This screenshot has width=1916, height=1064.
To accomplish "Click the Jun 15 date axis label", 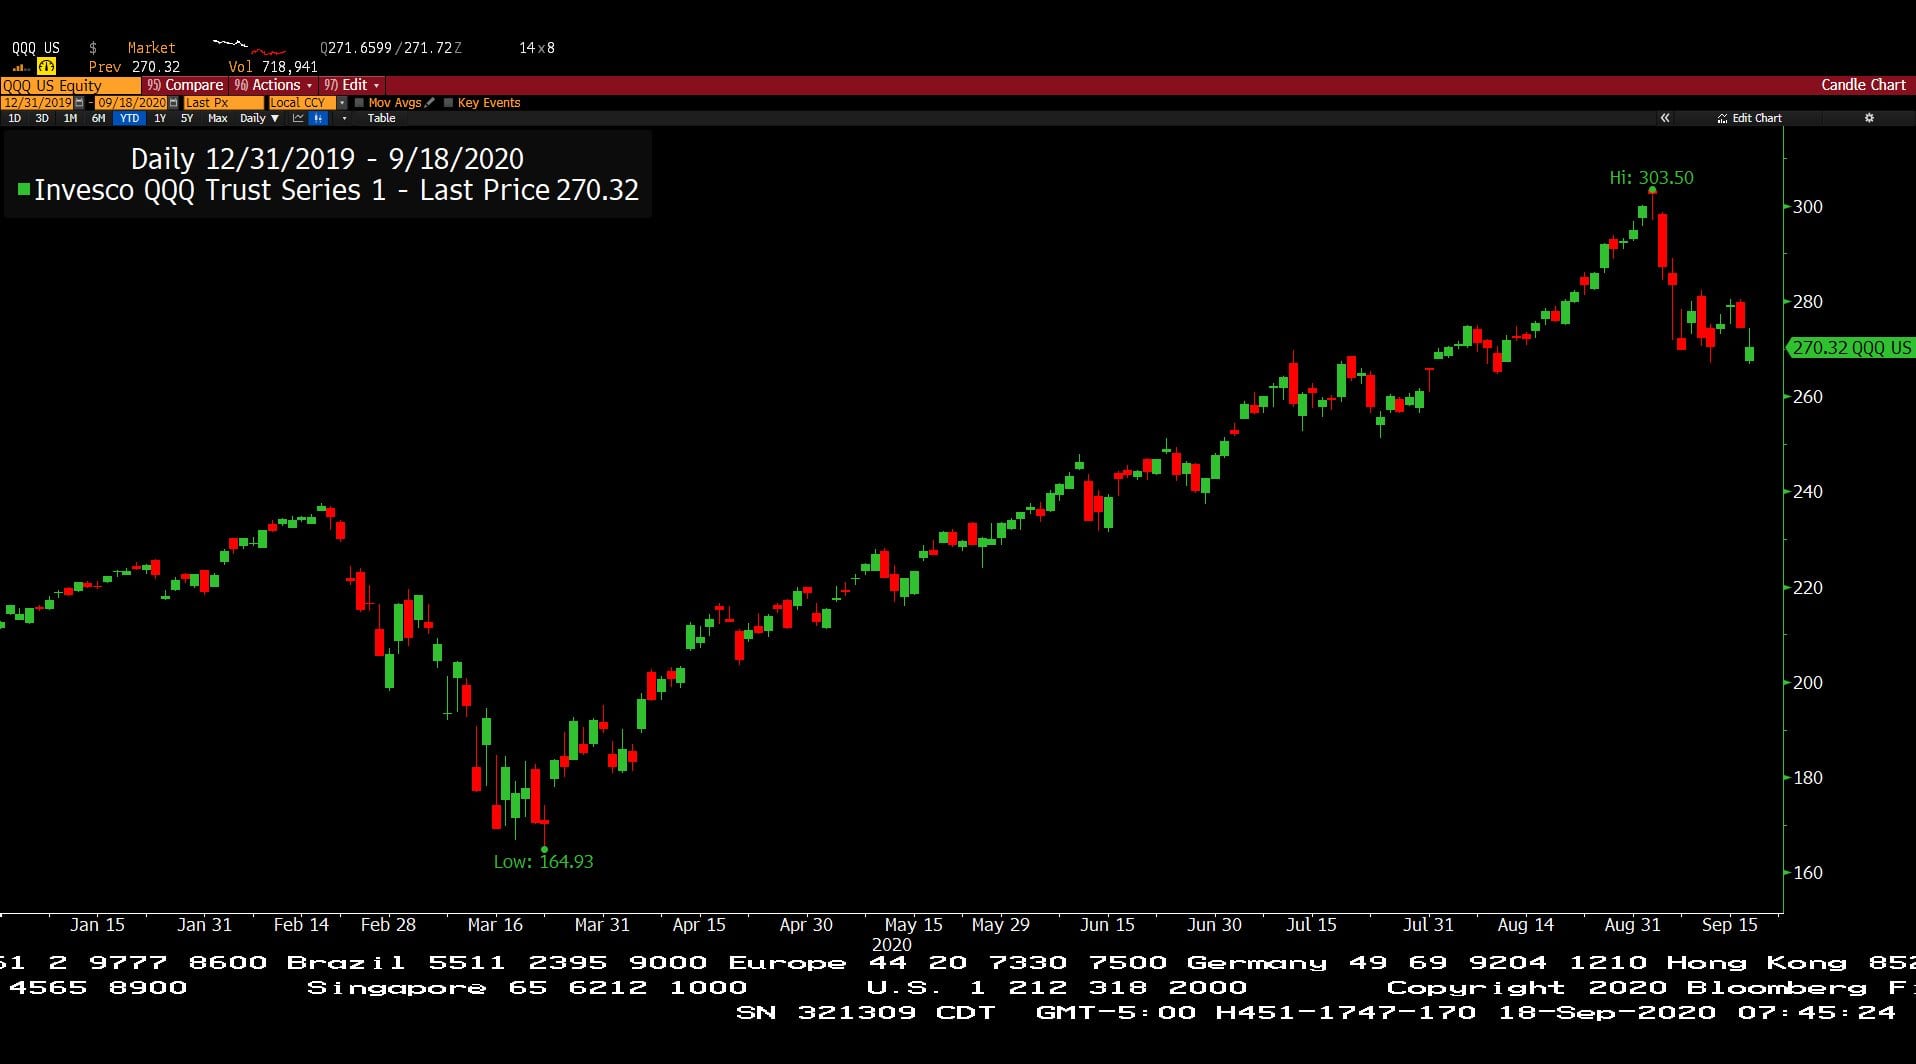I will coord(1107,925).
